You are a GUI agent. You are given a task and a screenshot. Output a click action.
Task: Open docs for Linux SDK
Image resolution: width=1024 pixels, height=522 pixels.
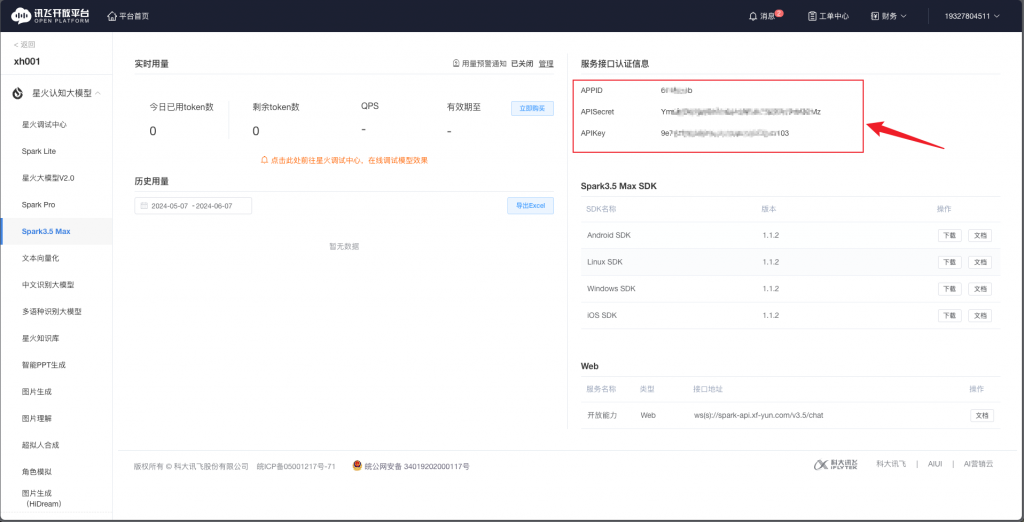pos(980,262)
